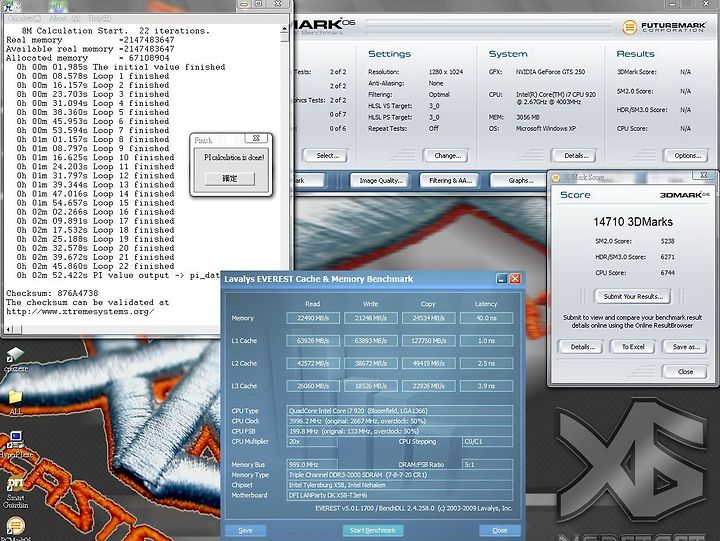The width and height of the screenshot is (720, 541).
Task: Open Options... under the Results section
Action: [687, 156]
